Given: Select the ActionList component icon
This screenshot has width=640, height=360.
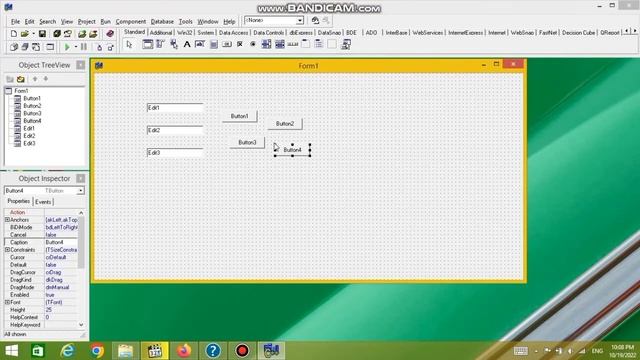Looking at the screenshot, I should (346, 44).
